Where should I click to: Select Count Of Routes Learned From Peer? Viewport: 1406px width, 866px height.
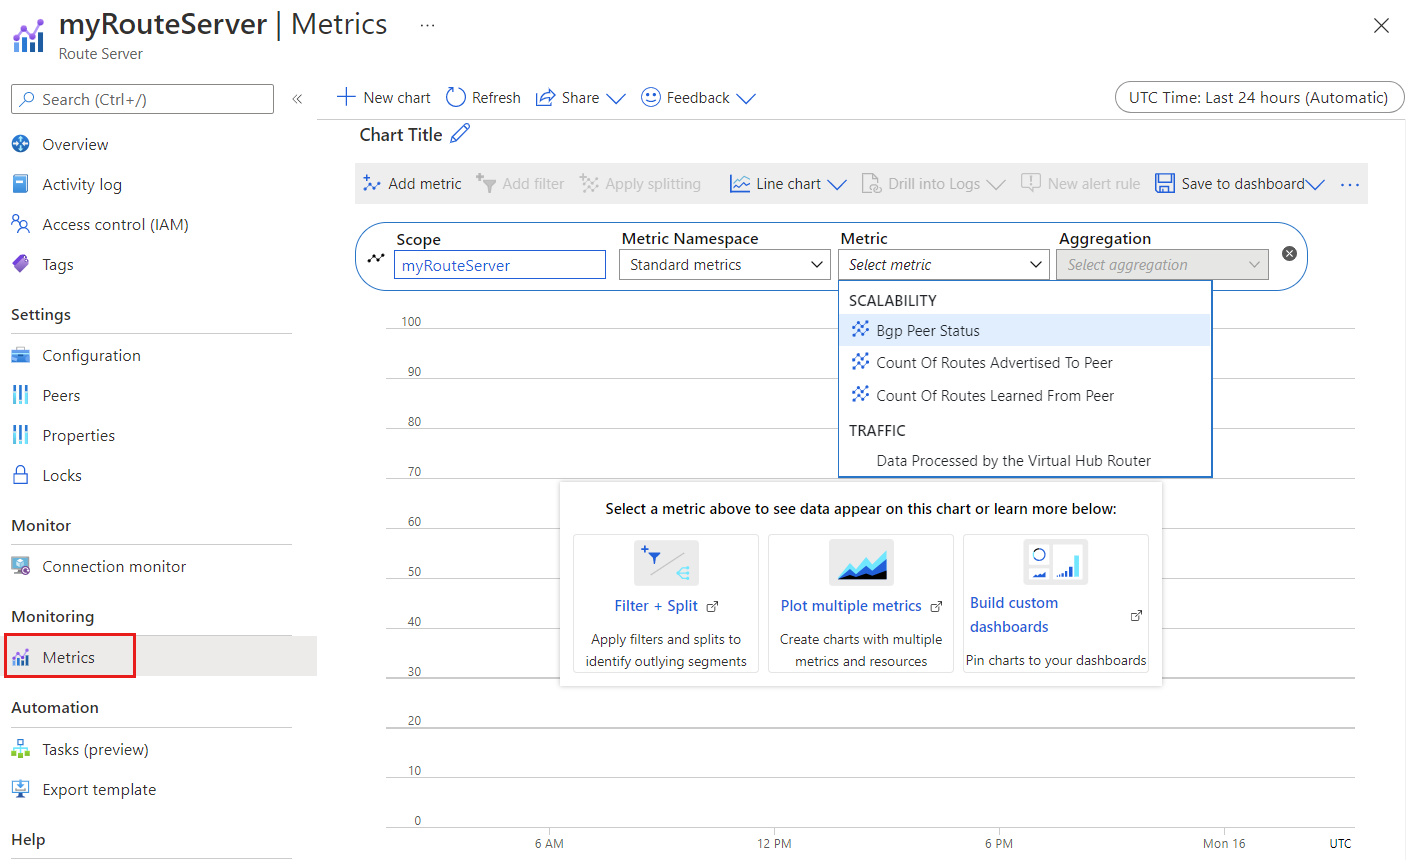994,395
